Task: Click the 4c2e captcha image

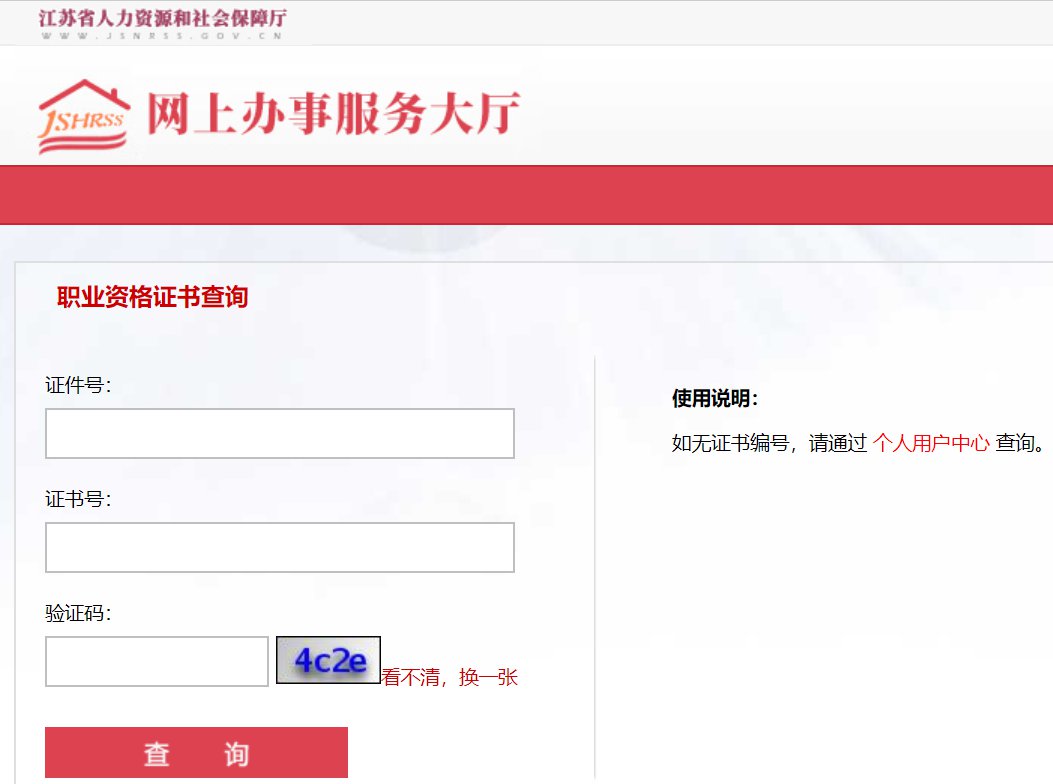Action: point(328,660)
